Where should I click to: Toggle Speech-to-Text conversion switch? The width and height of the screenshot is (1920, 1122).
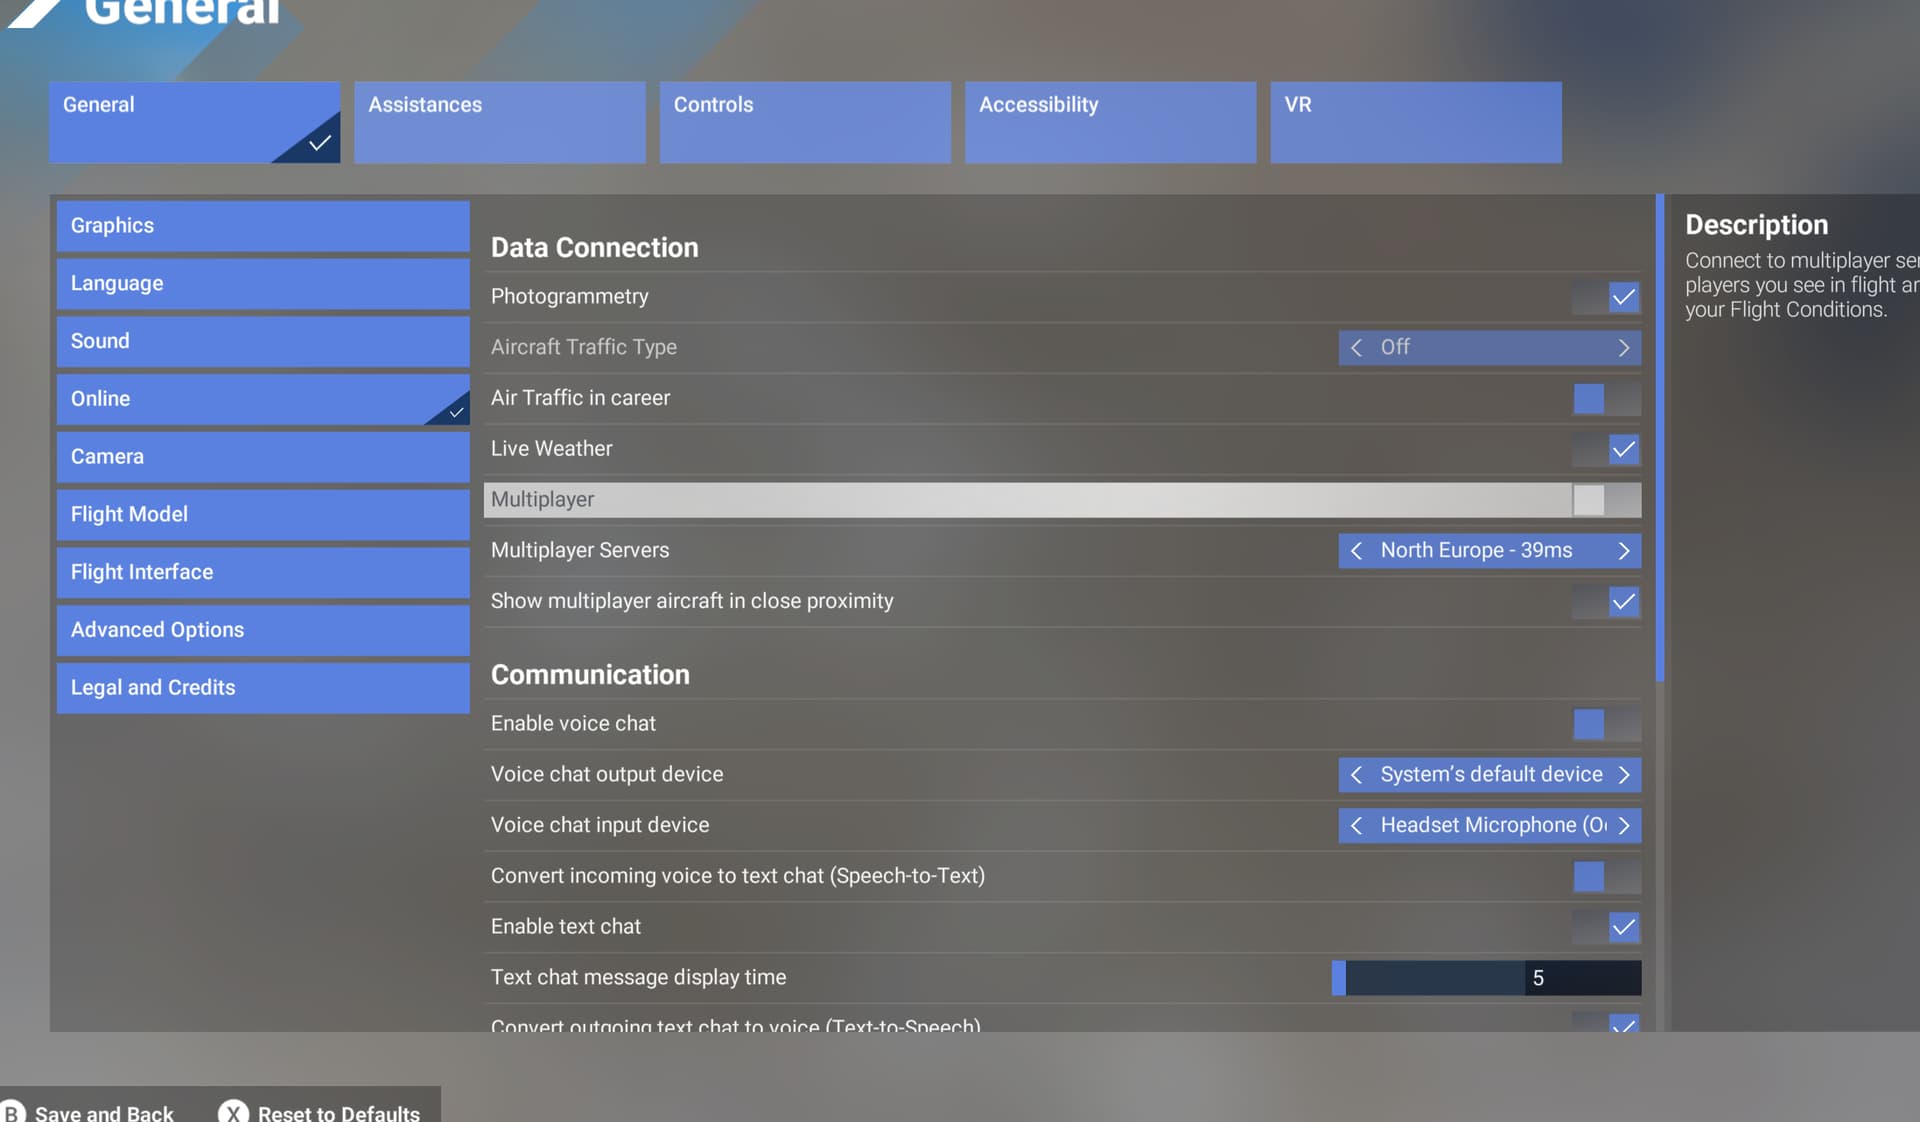click(x=1606, y=876)
